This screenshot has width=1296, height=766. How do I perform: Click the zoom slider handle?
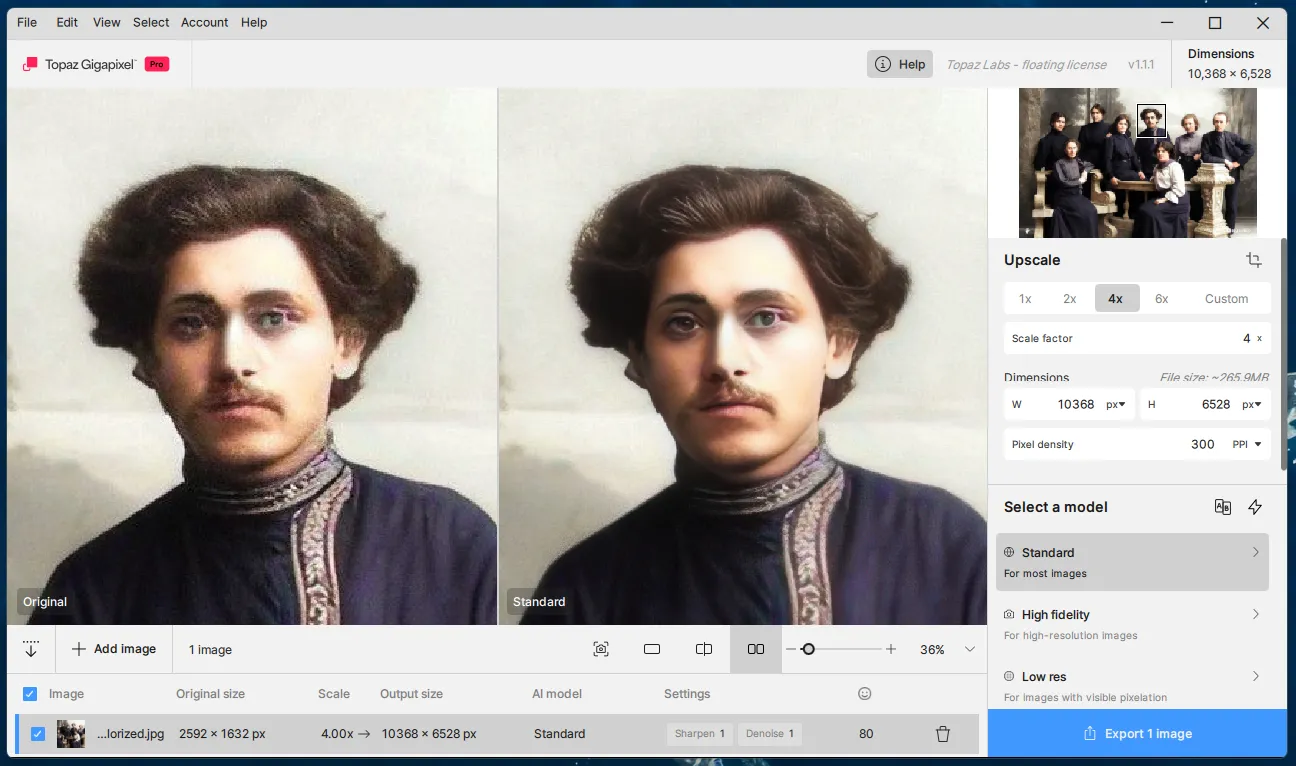808,649
